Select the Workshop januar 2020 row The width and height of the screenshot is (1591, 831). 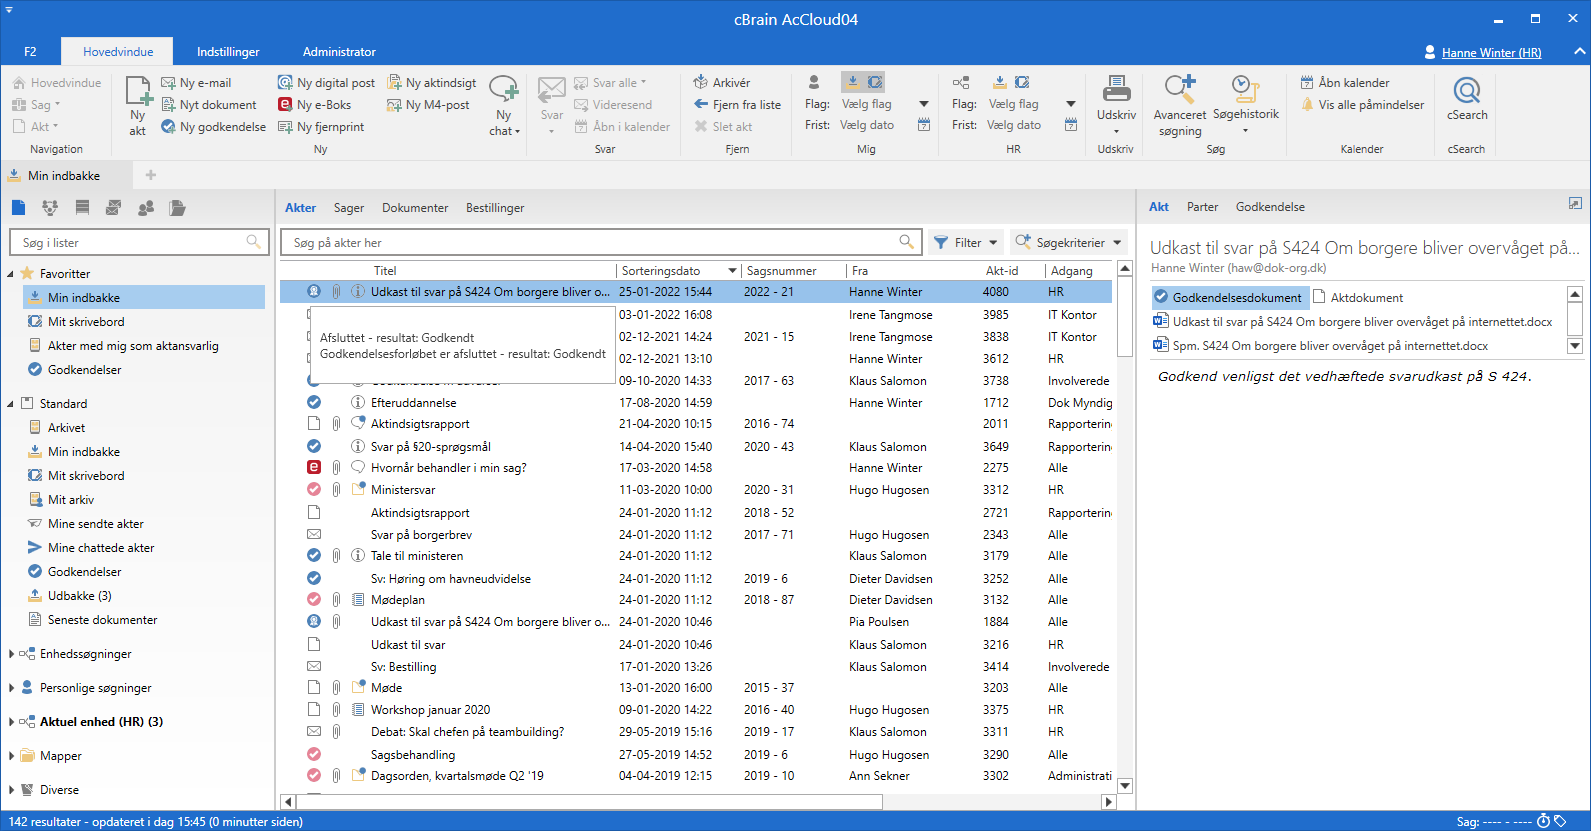click(x=695, y=710)
